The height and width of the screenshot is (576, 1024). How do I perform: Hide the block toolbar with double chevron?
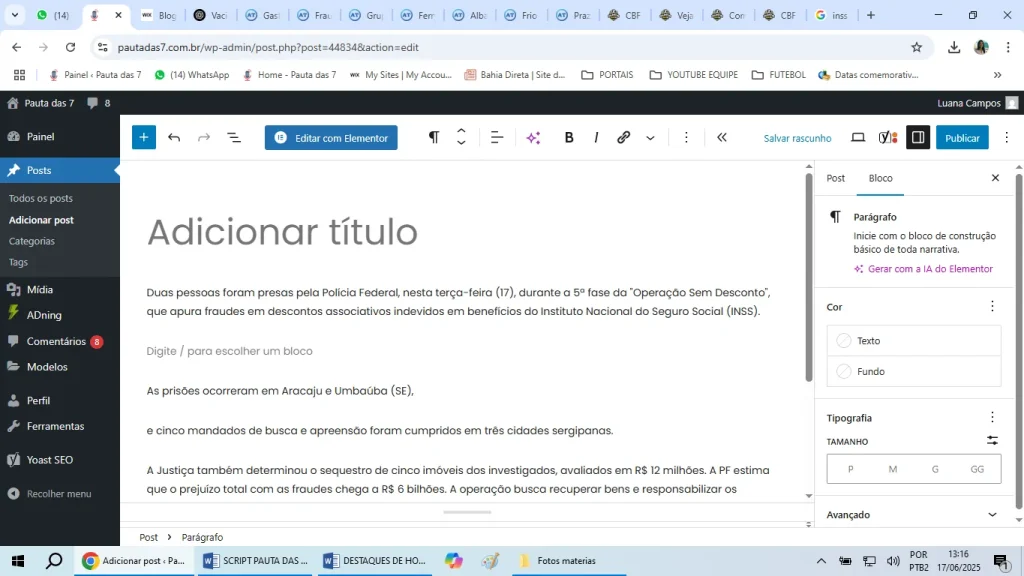click(x=722, y=138)
